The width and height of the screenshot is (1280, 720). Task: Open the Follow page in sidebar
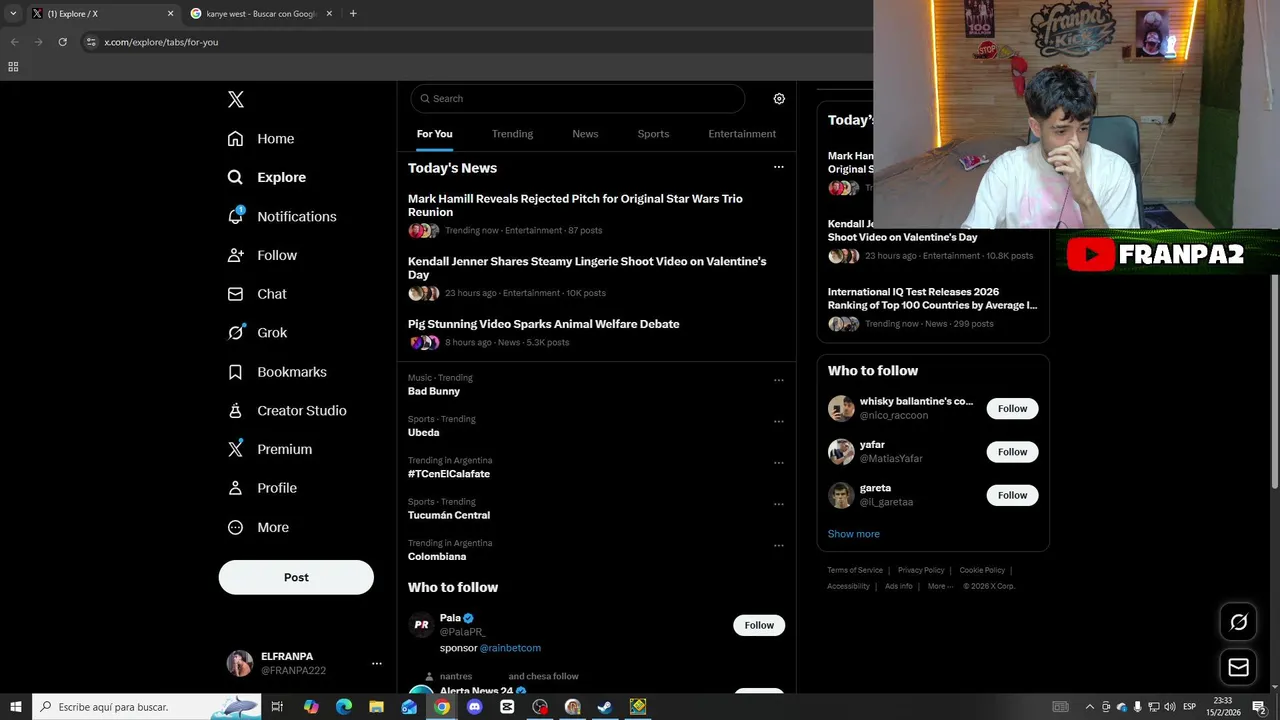coord(262,255)
